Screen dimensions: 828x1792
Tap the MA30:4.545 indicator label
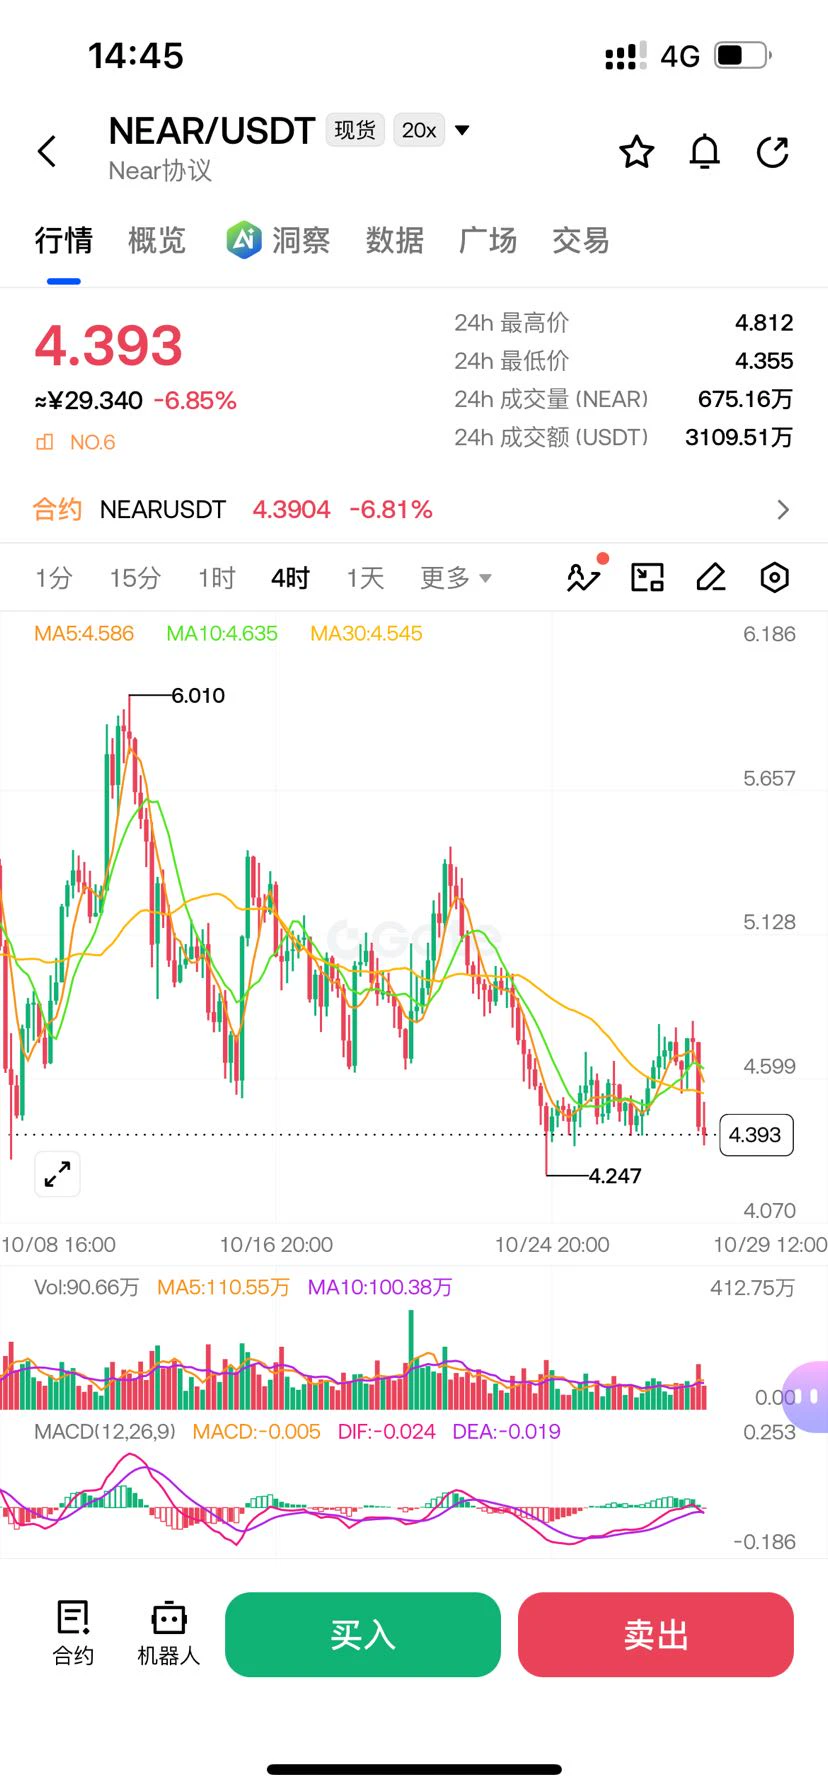point(366,633)
